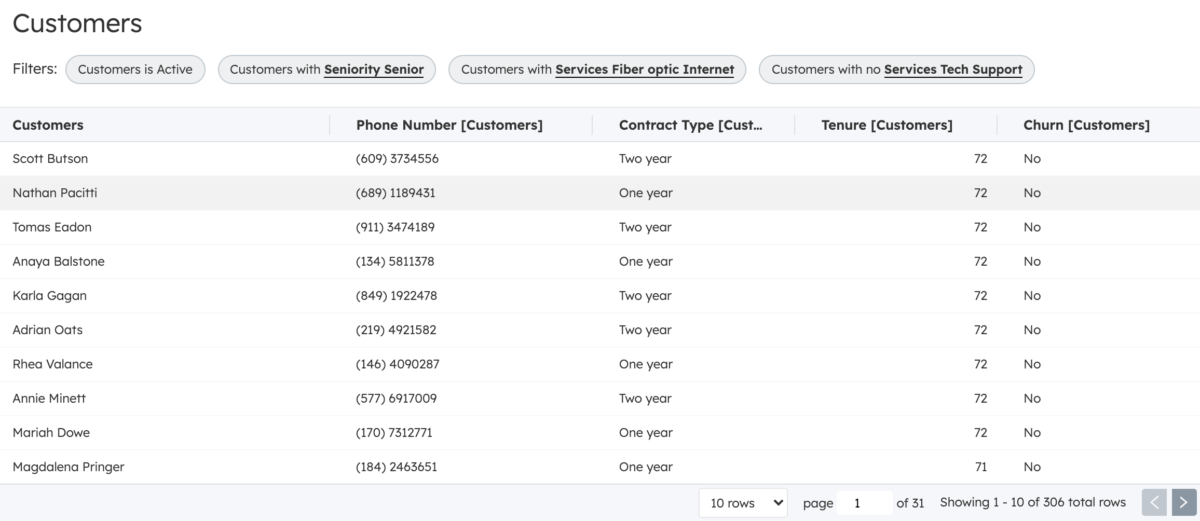Click phone number (609) 3734556
1200x521 pixels.
pos(397,158)
